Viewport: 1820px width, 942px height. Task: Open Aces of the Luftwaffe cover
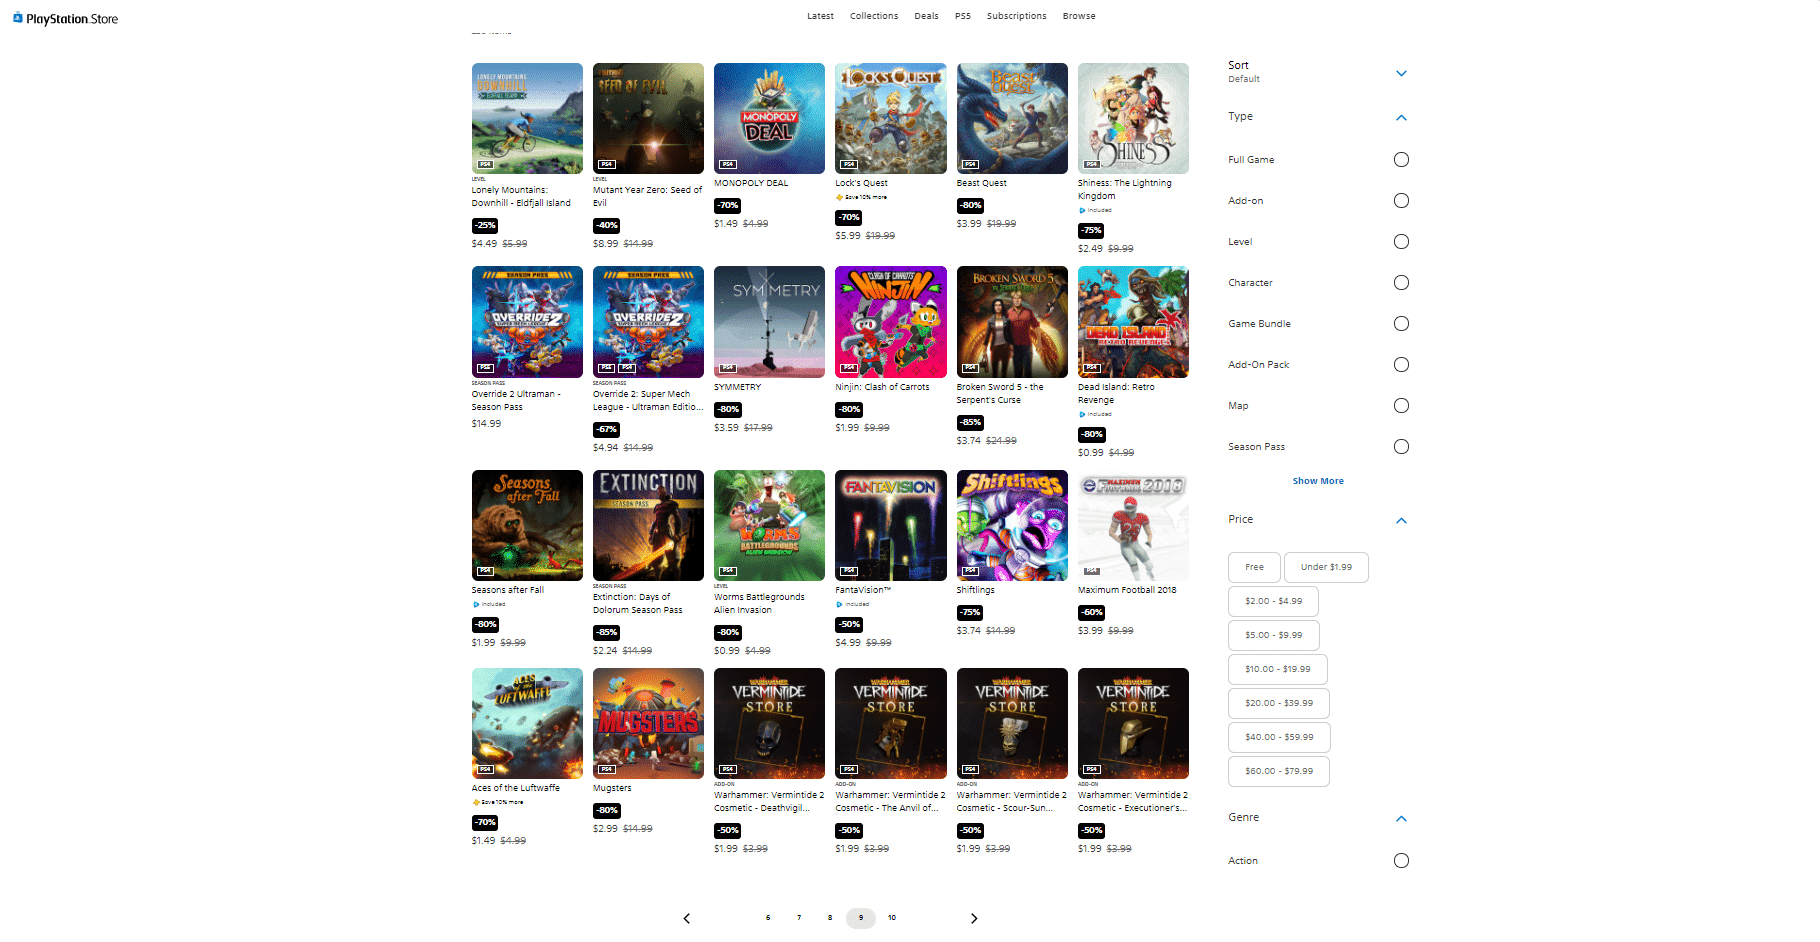tap(527, 723)
